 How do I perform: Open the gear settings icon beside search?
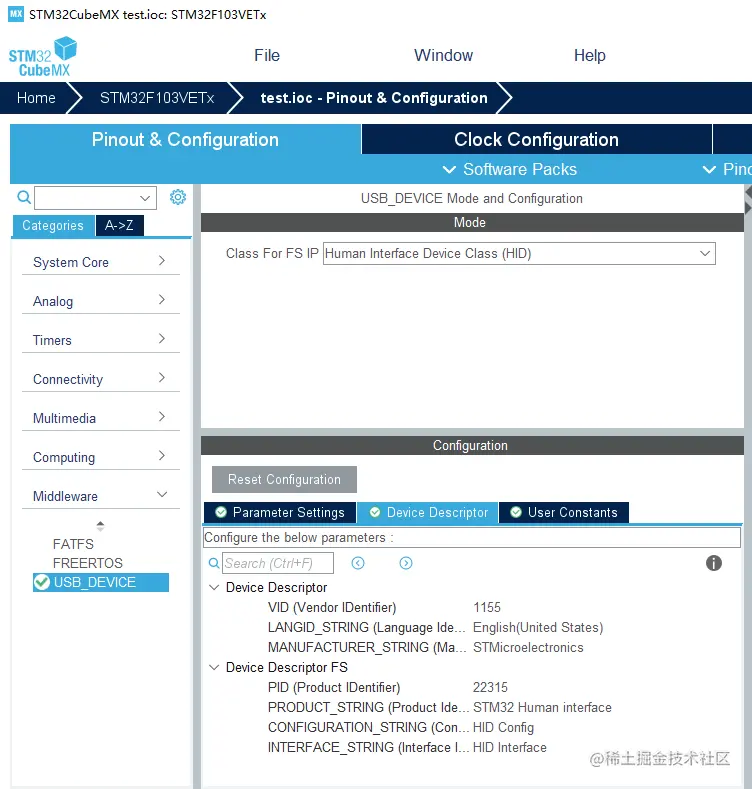tap(178, 197)
